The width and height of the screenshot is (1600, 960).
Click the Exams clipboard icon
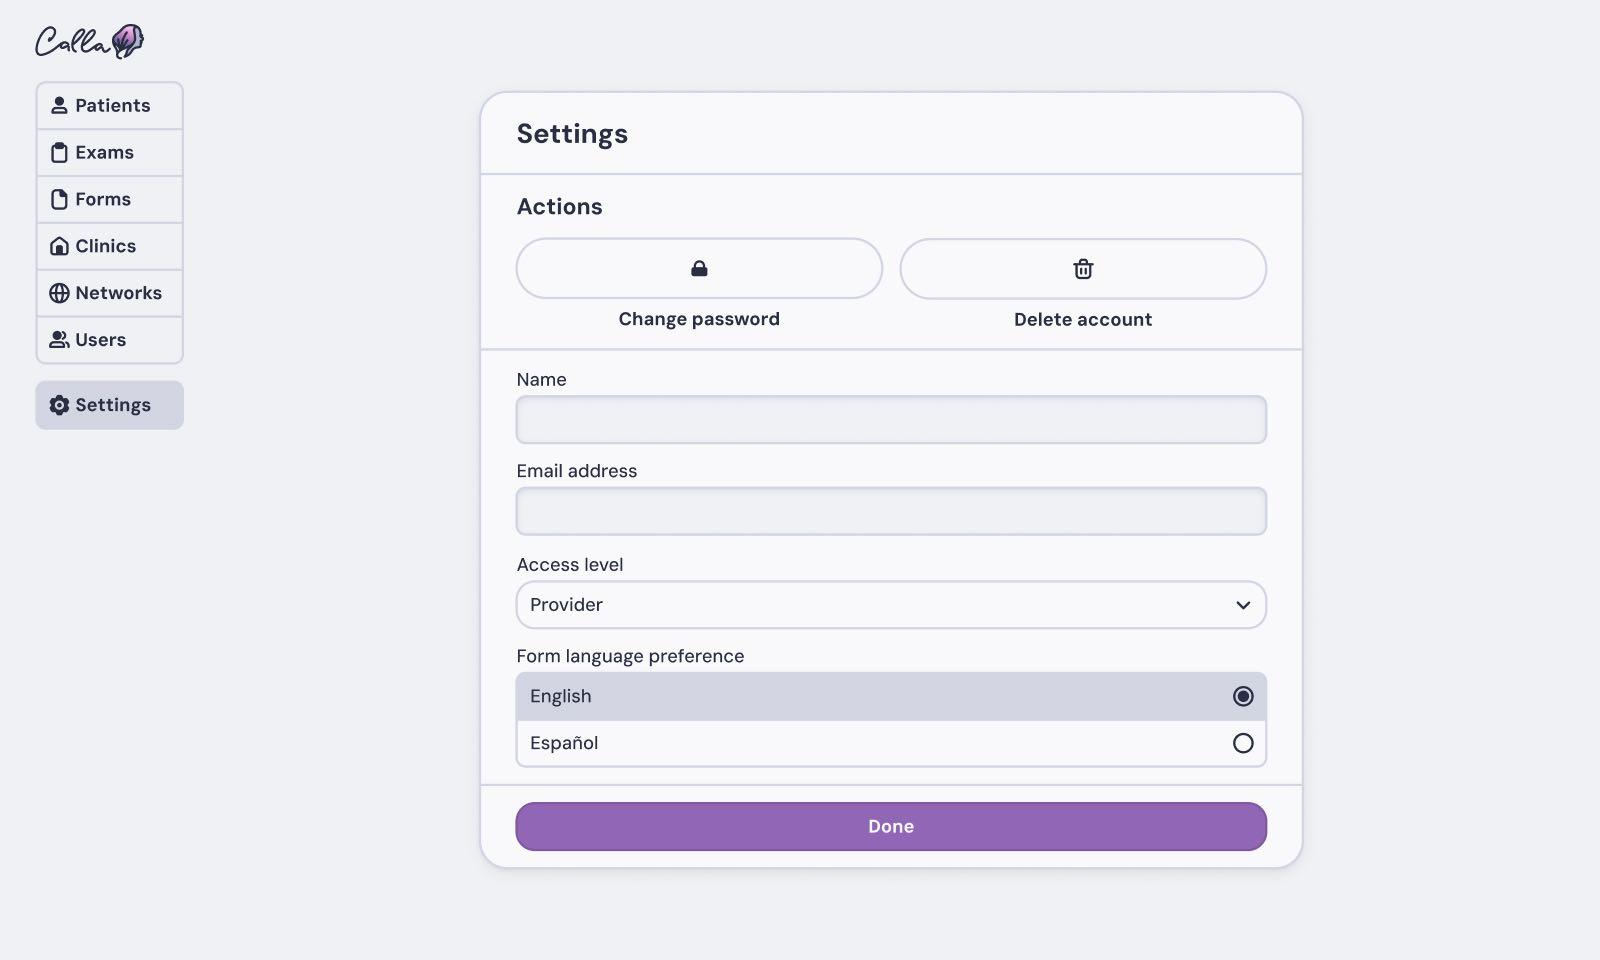pyautogui.click(x=59, y=153)
